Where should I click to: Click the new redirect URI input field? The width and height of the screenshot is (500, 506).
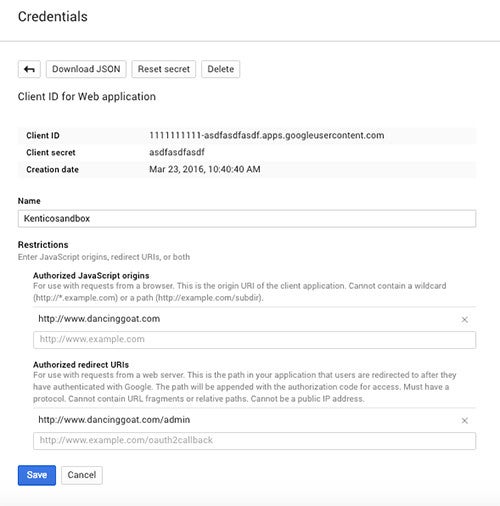[x=254, y=441]
